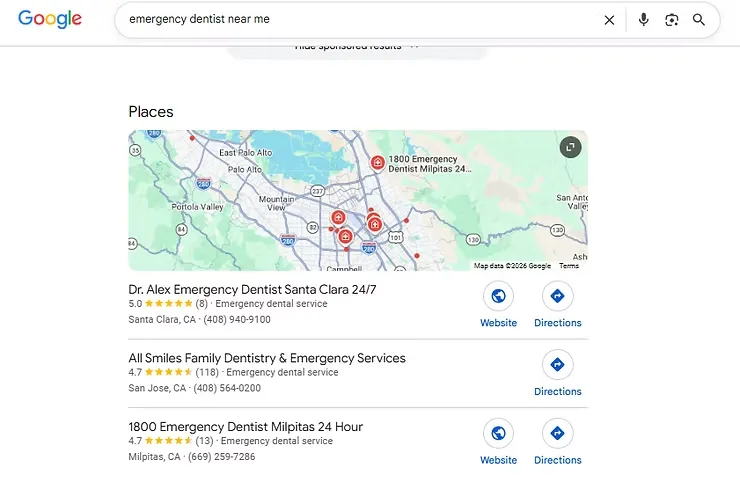Screen dimensions: 740x481
Task: Click Mountain View label on the map
Action: coord(277,203)
